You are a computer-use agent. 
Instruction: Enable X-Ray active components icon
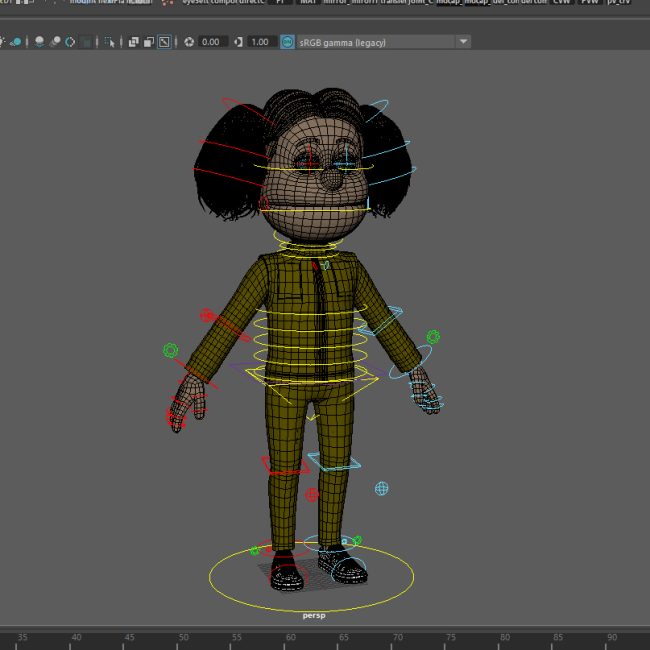point(148,42)
